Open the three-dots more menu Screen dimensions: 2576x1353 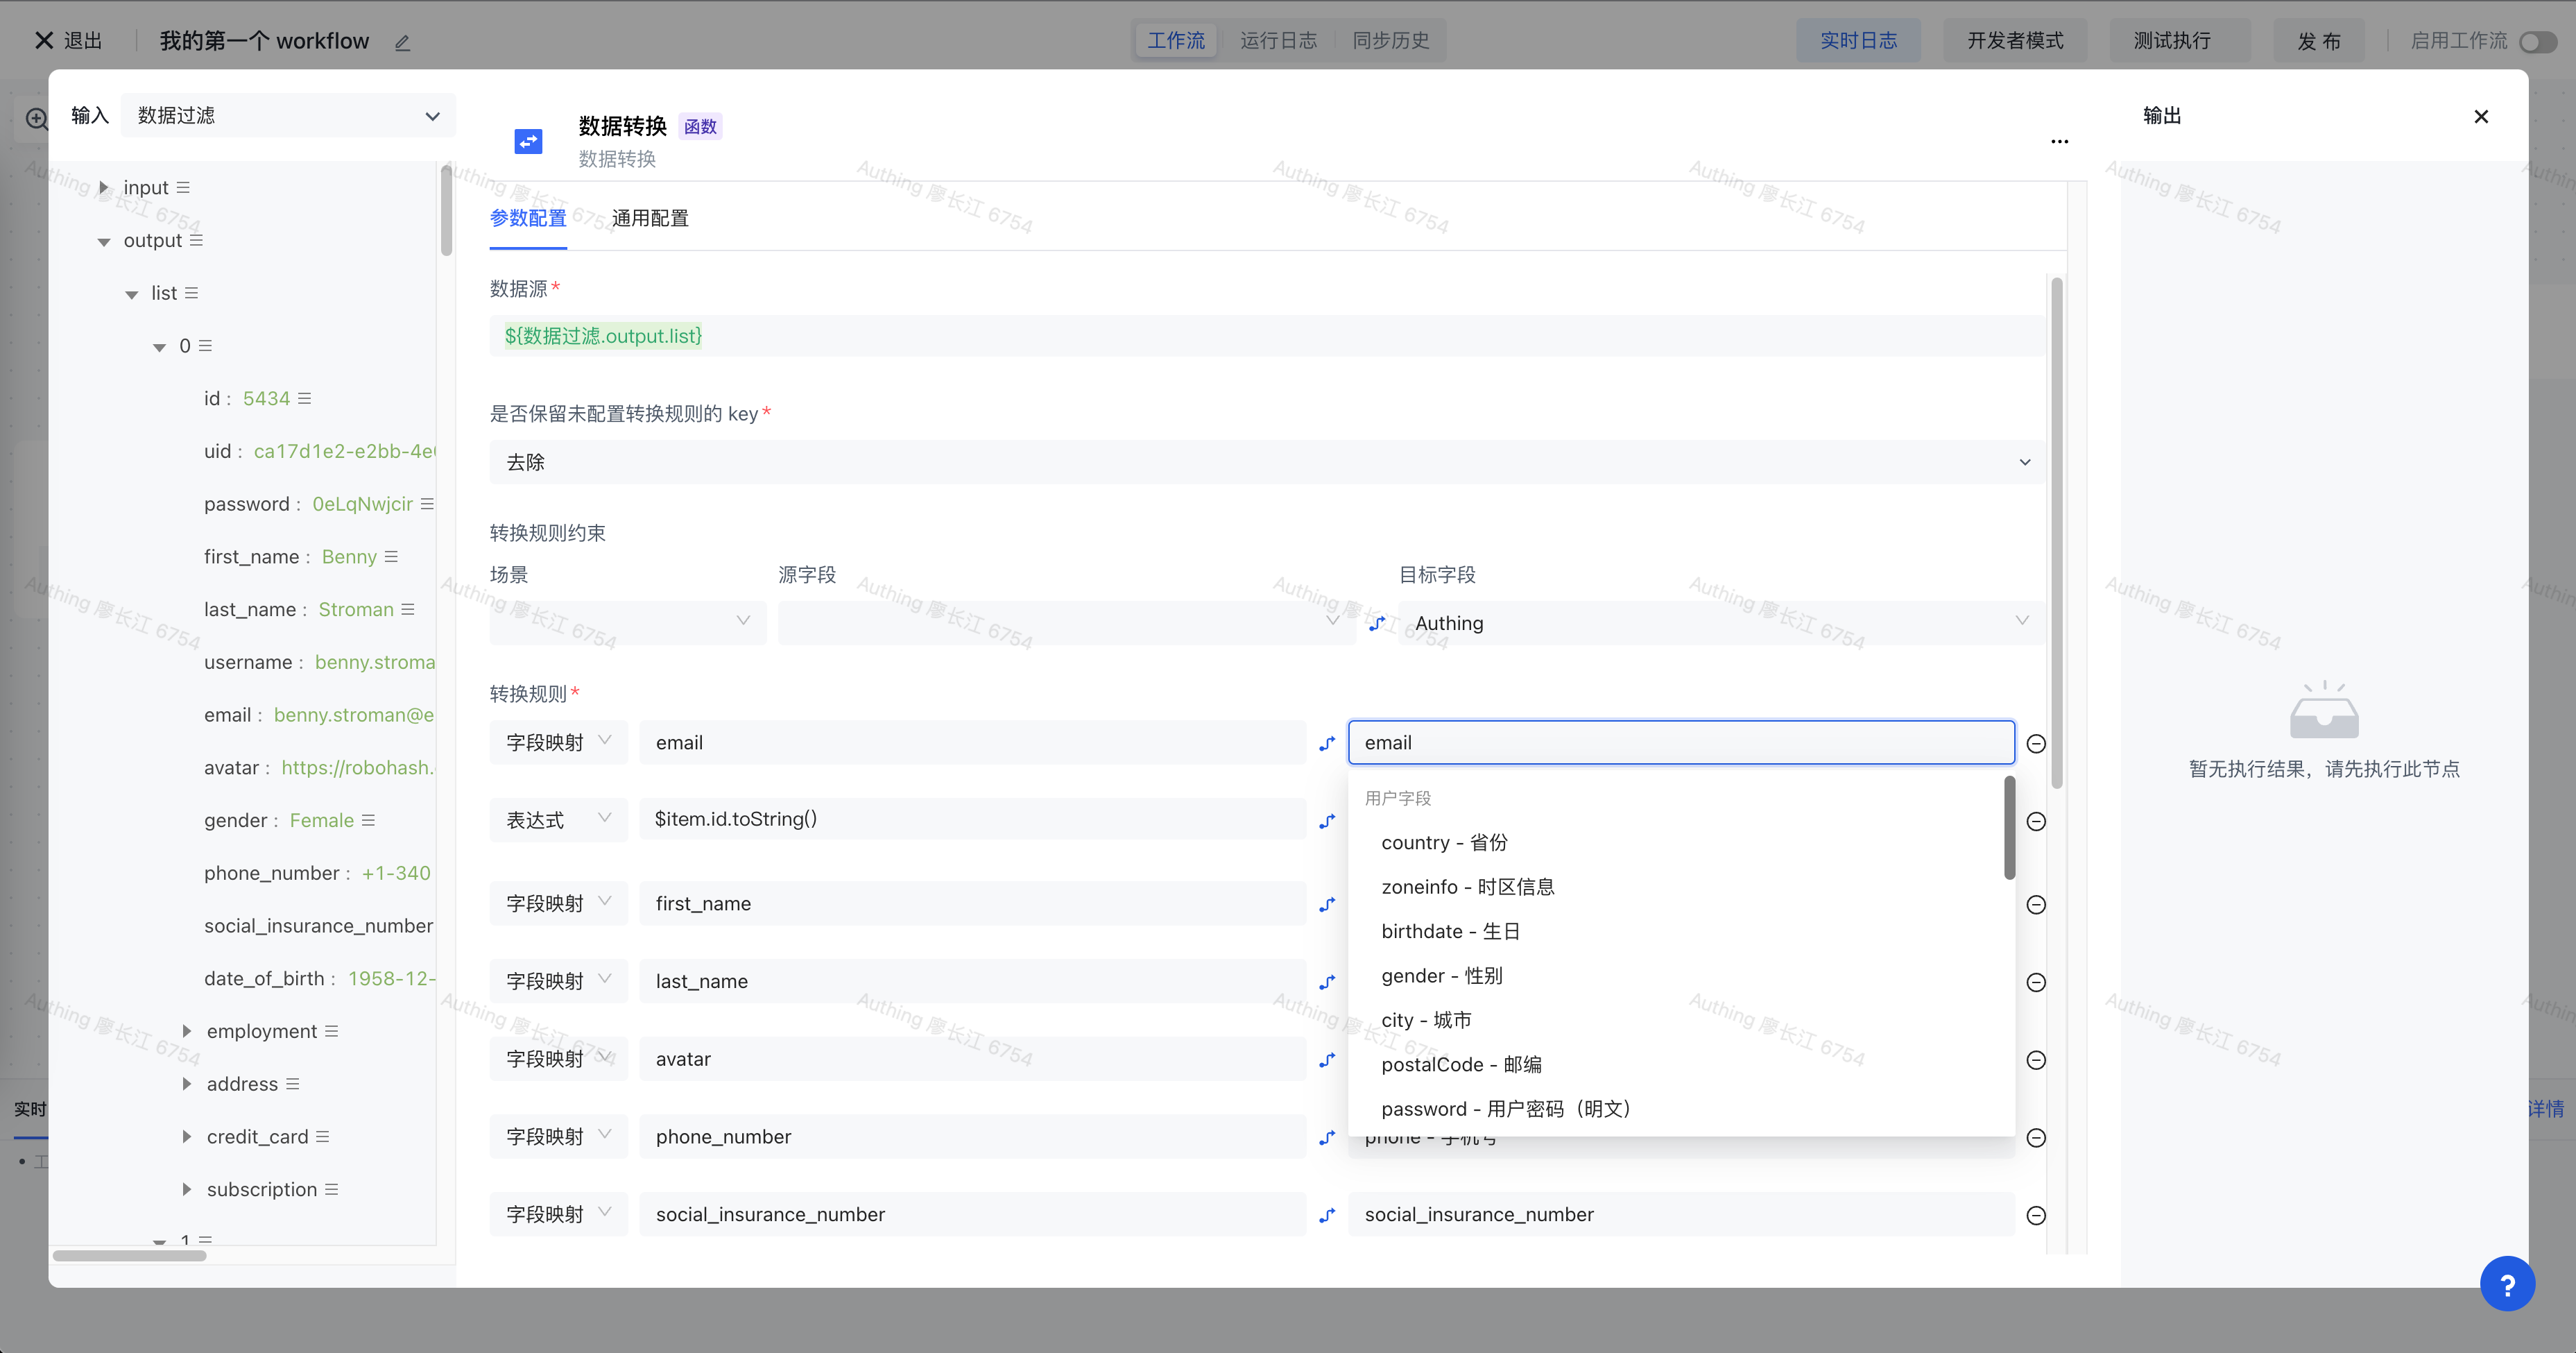coord(2059,141)
